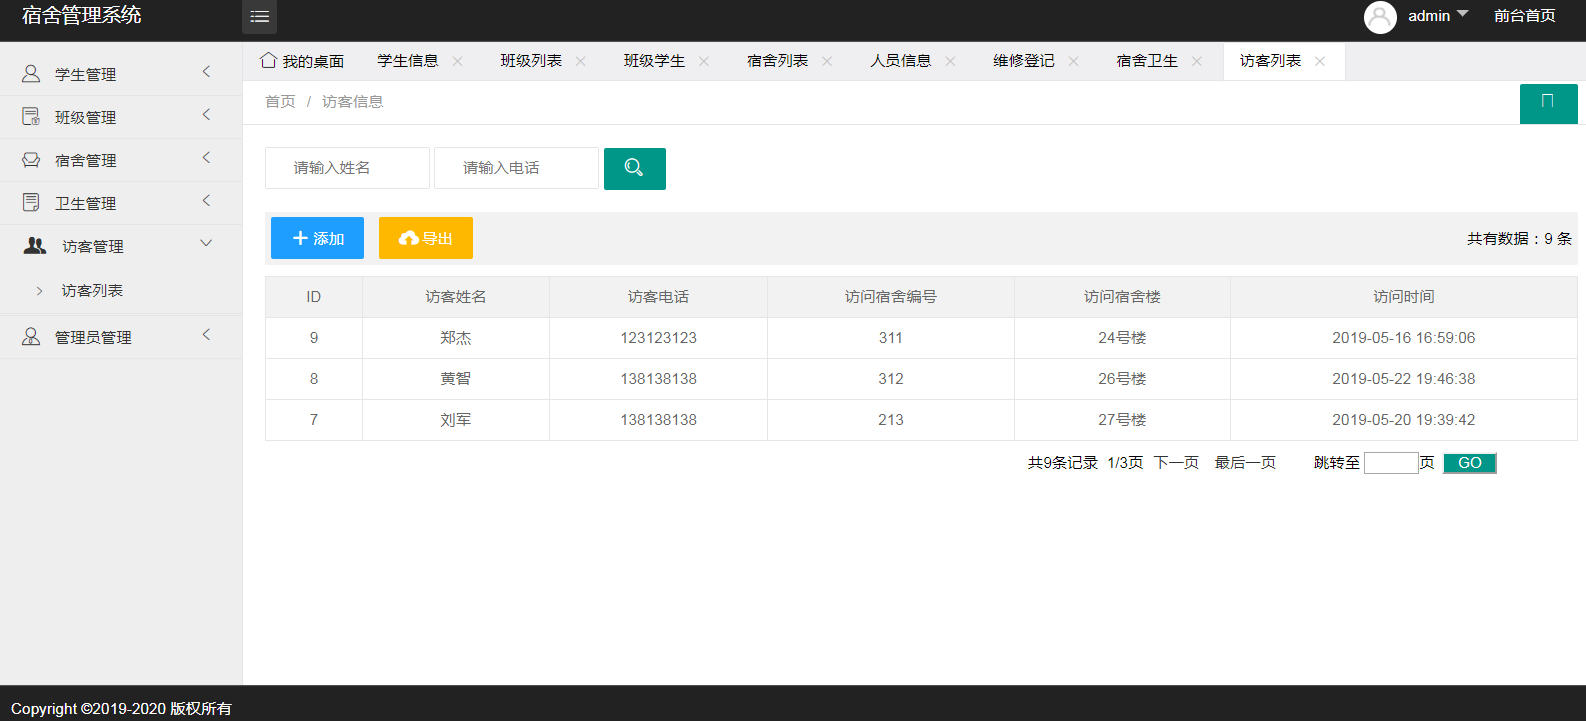
Task: Go to 前台首页 link
Action: point(1524,16)
